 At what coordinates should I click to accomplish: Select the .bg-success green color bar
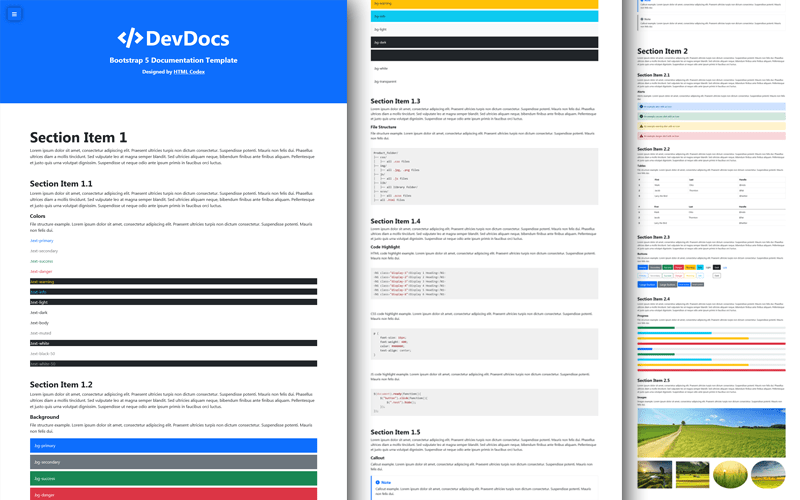click(173, 478)
